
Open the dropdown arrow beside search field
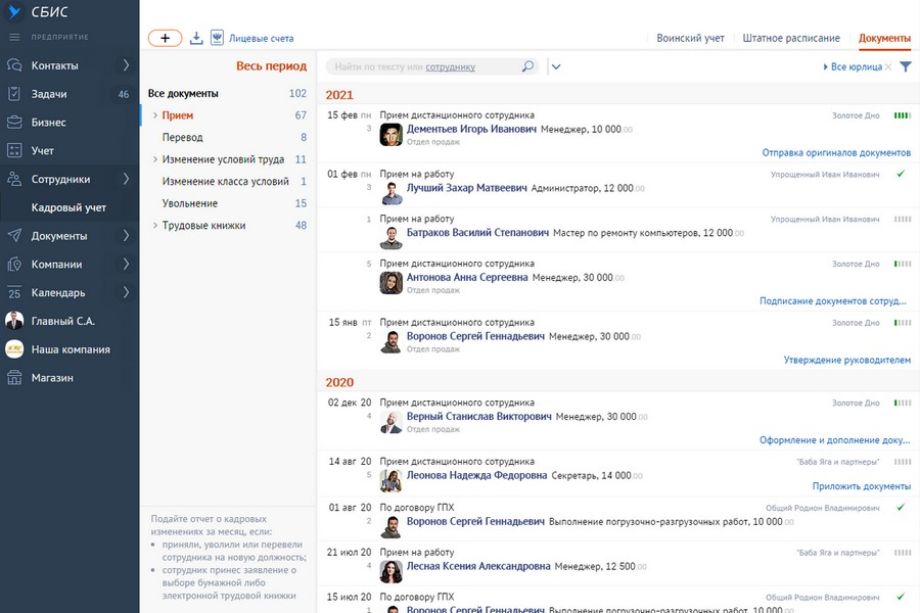coord(556,67)
